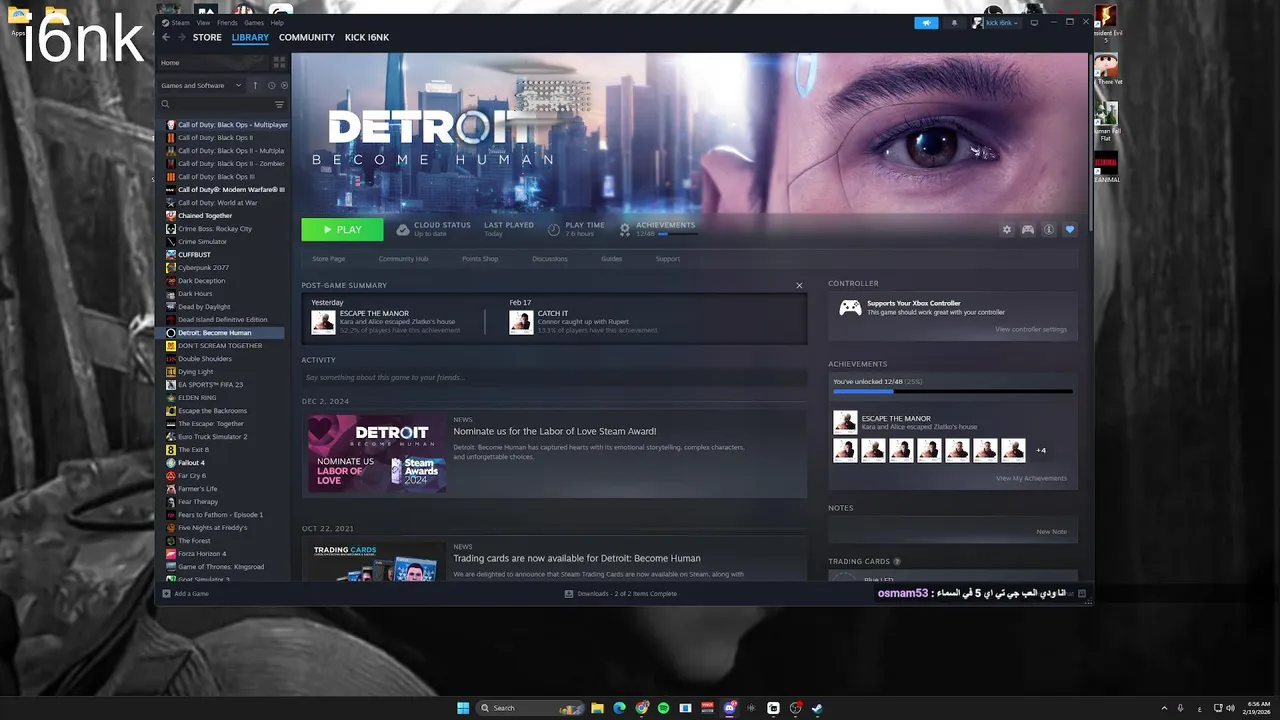The width and height of the screenshot is (1280, 720).
Task: Click the activity comment input field
Action: click(x=554, y=377)
